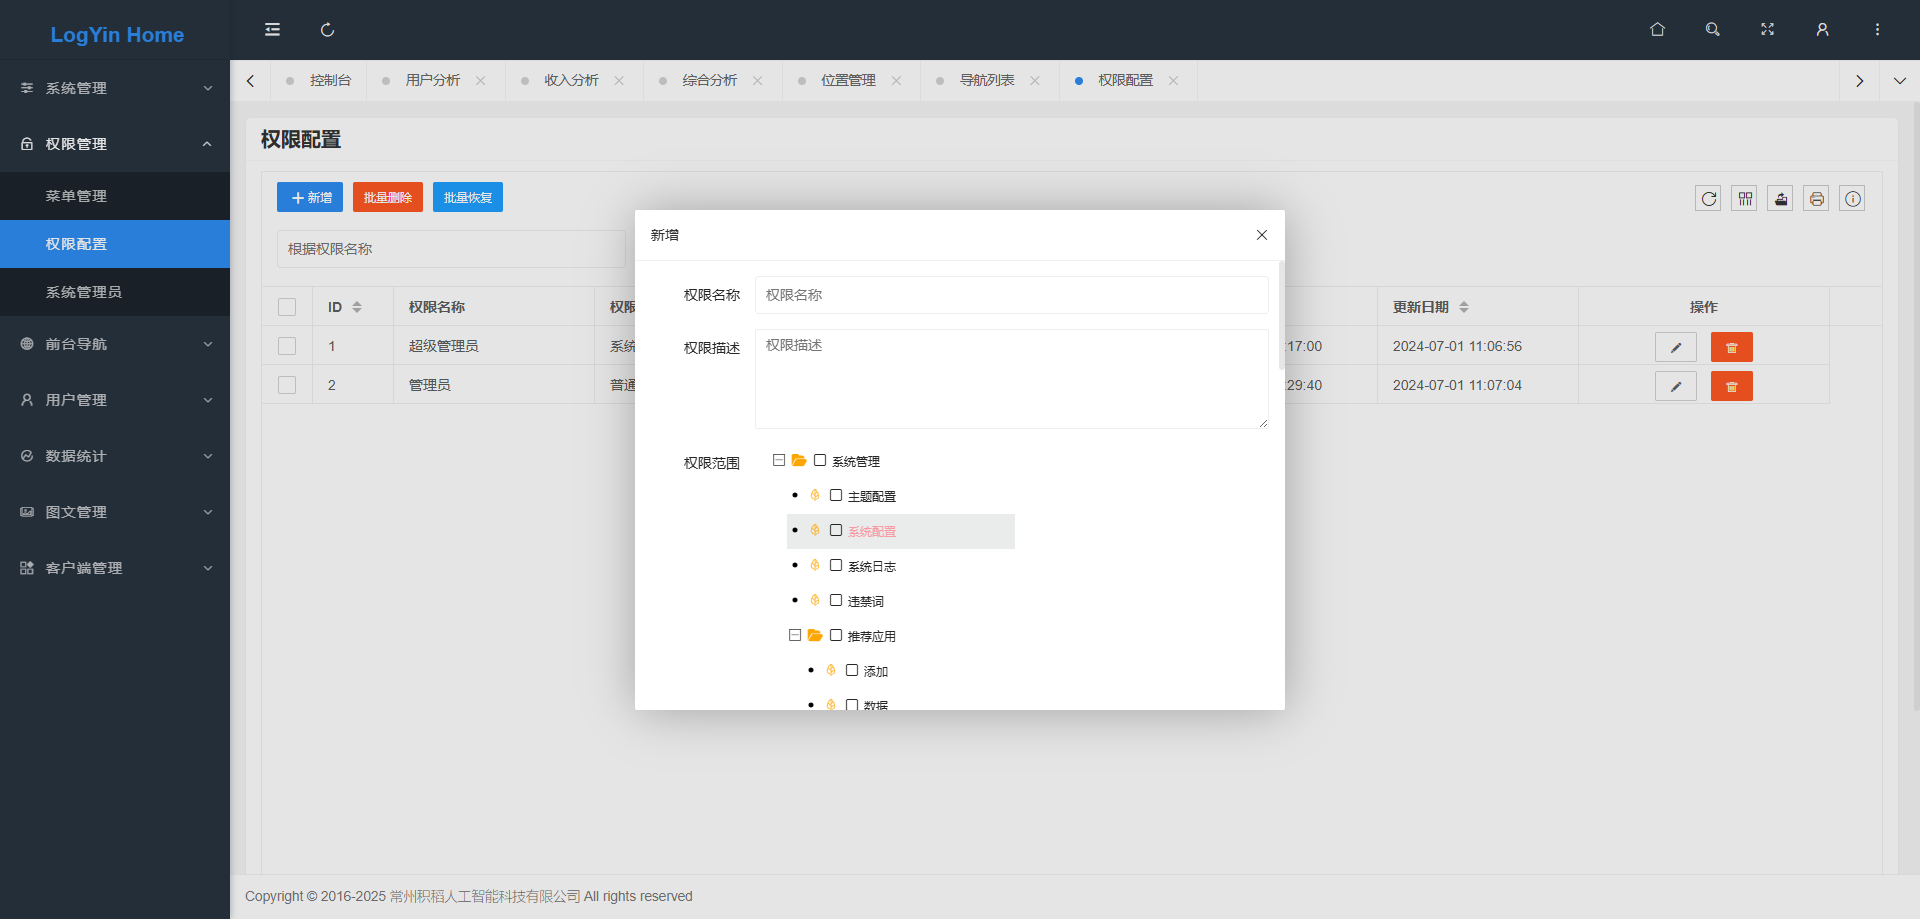The image size is (1920, 919).
Task: Close the 收入分析 tab
Action: (x=619, y=81)
